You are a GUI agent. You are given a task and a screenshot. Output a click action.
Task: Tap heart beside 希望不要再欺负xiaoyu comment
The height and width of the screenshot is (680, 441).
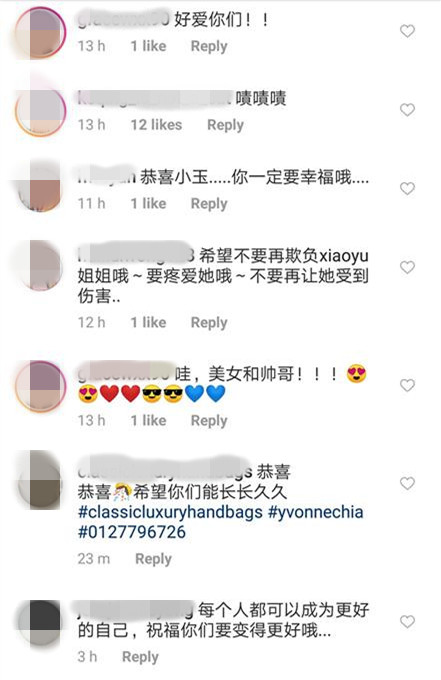(x=407, y=267)
